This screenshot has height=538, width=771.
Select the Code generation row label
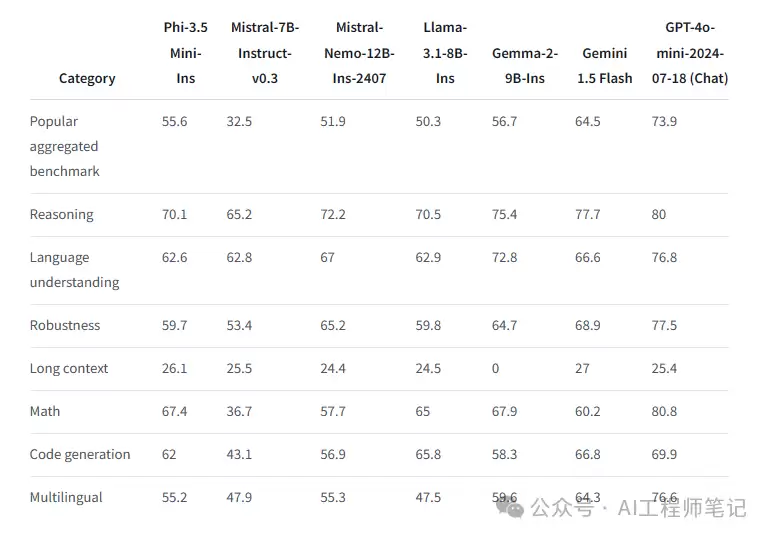[x=80, y=454]
